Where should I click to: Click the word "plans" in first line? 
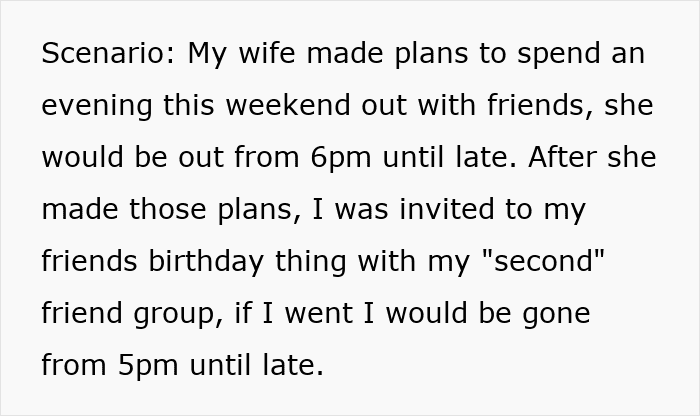pyautogui.click(x=432, y=53)
